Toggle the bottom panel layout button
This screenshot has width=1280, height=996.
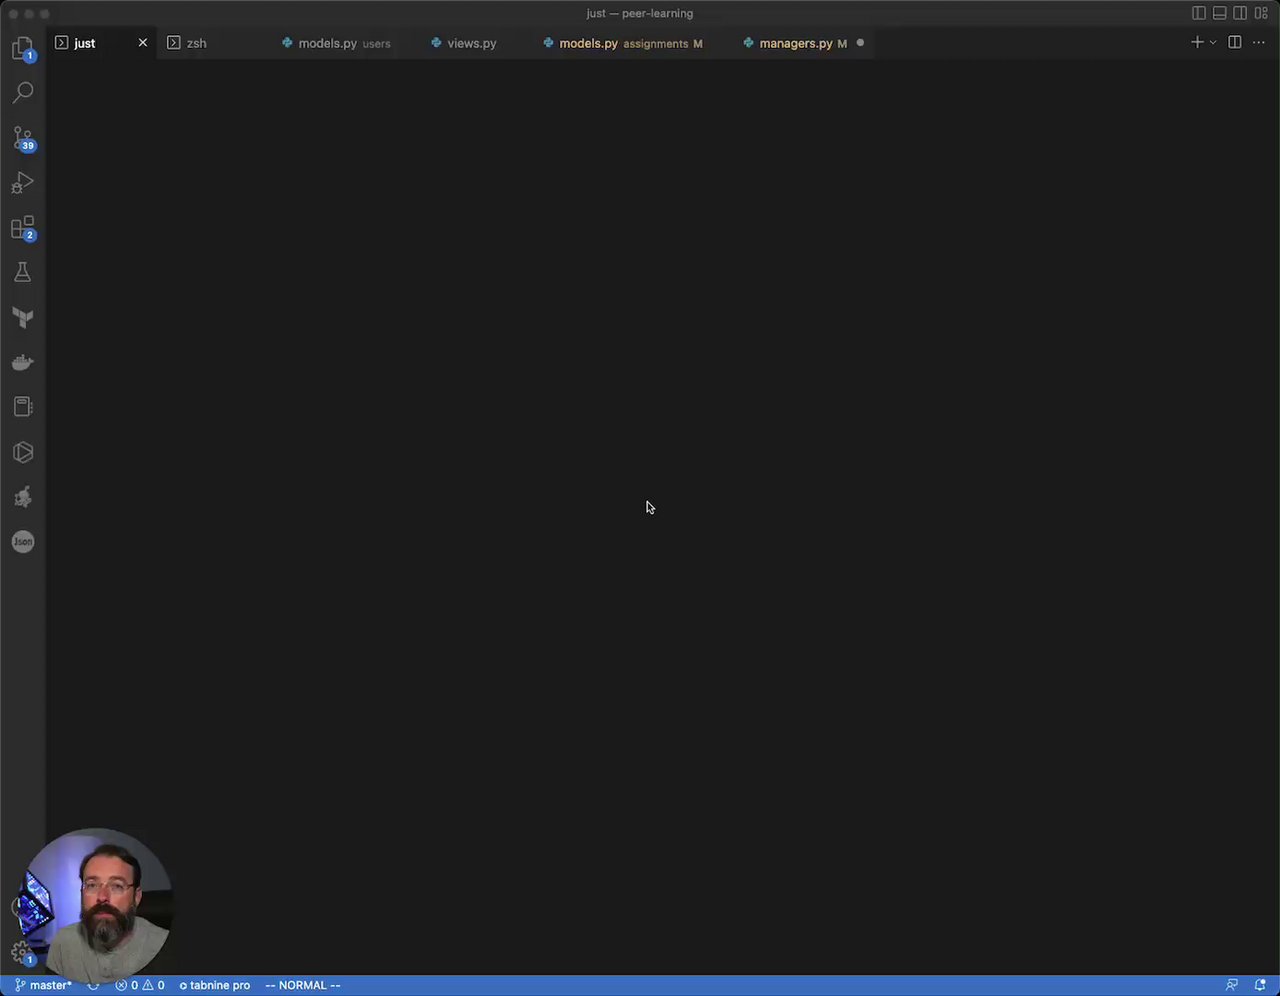(1220, 13)
